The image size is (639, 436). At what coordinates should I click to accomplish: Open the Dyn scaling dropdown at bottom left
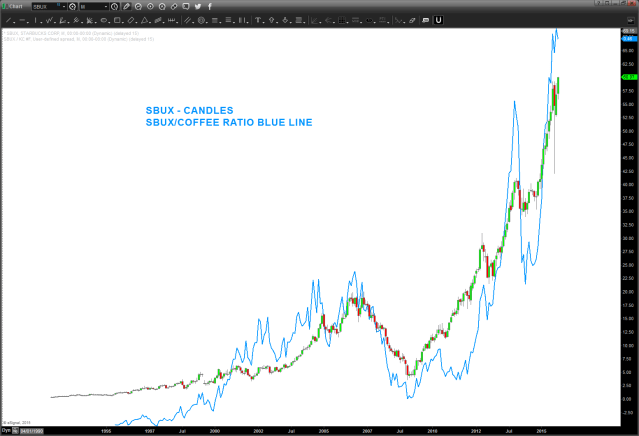point(7,431)
